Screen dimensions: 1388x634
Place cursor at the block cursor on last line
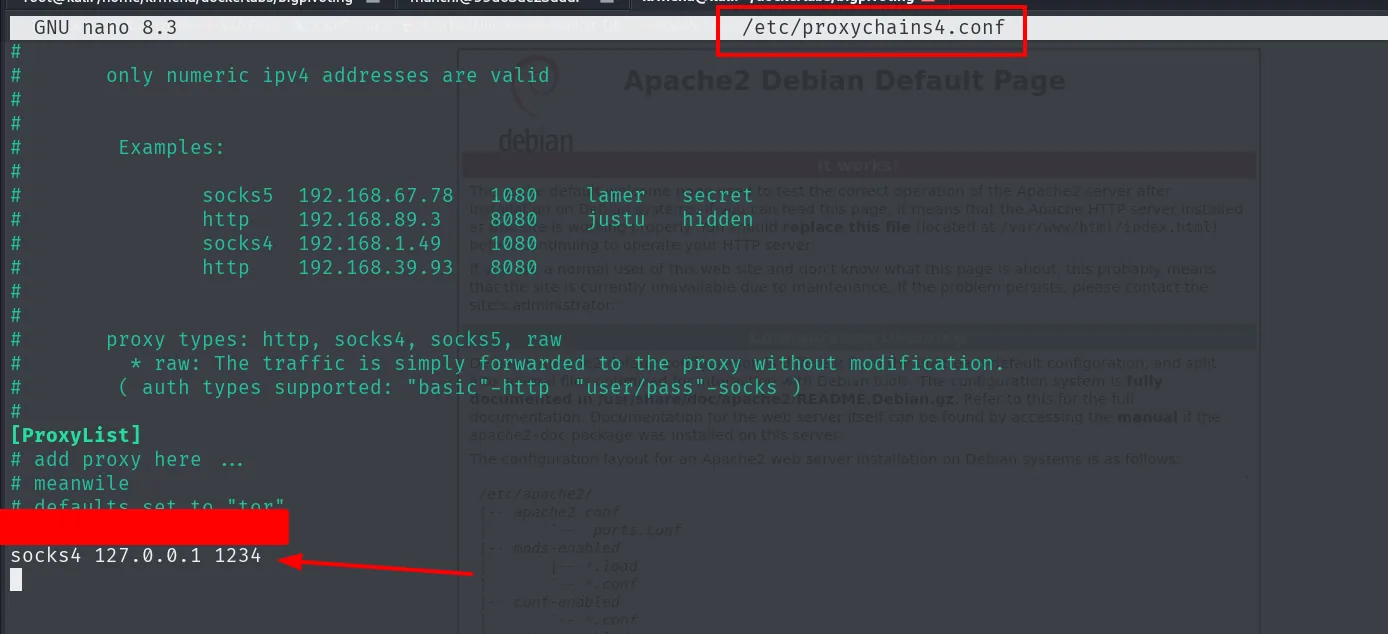pos(16,579)
